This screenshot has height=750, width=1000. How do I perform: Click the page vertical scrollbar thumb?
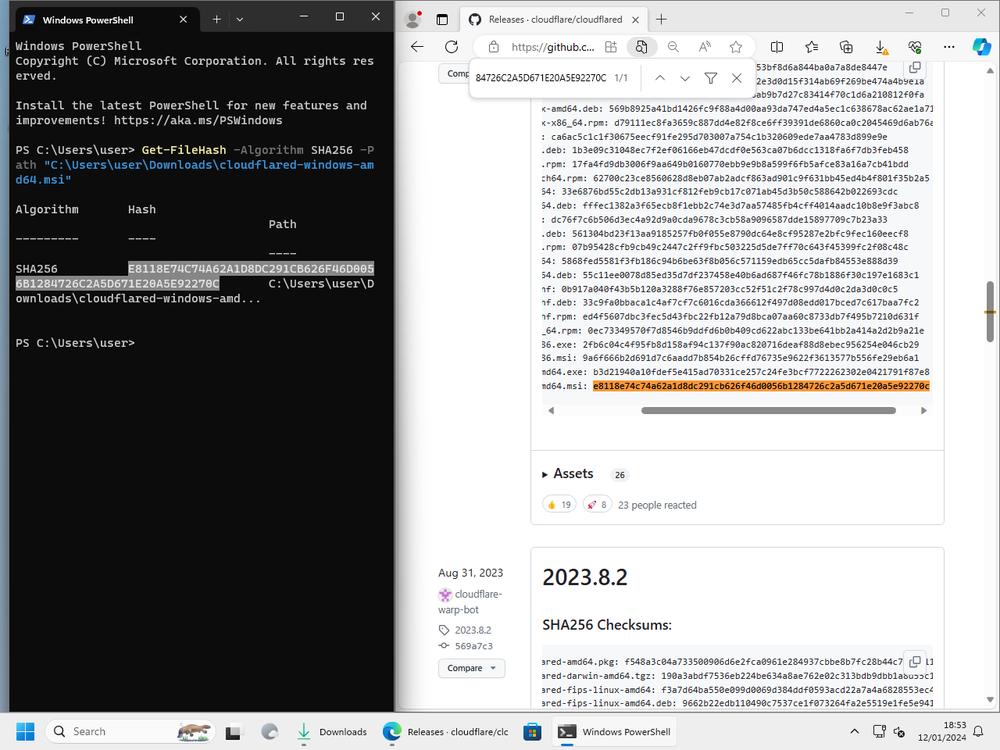point(990,311)
